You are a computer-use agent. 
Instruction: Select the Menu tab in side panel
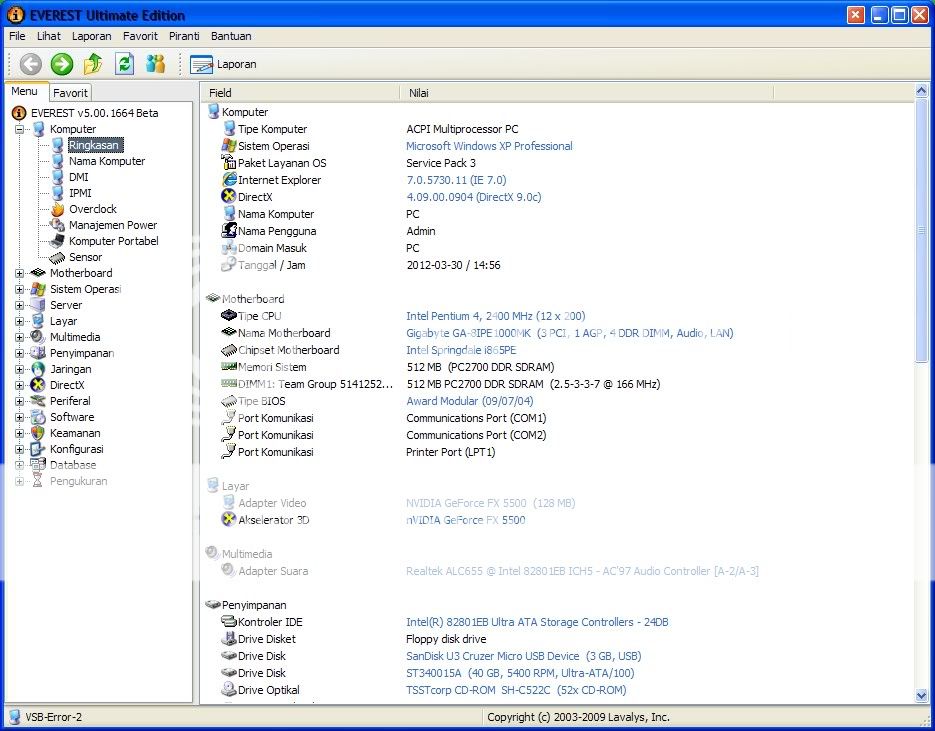(x=24, y=91)
